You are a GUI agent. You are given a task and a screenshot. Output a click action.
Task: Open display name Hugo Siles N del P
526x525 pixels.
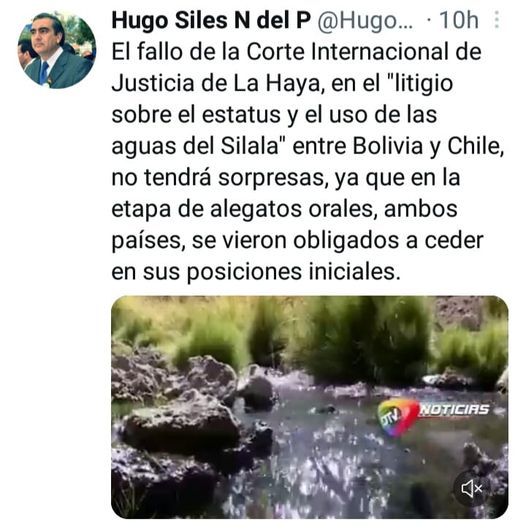(x=211, y=20)
